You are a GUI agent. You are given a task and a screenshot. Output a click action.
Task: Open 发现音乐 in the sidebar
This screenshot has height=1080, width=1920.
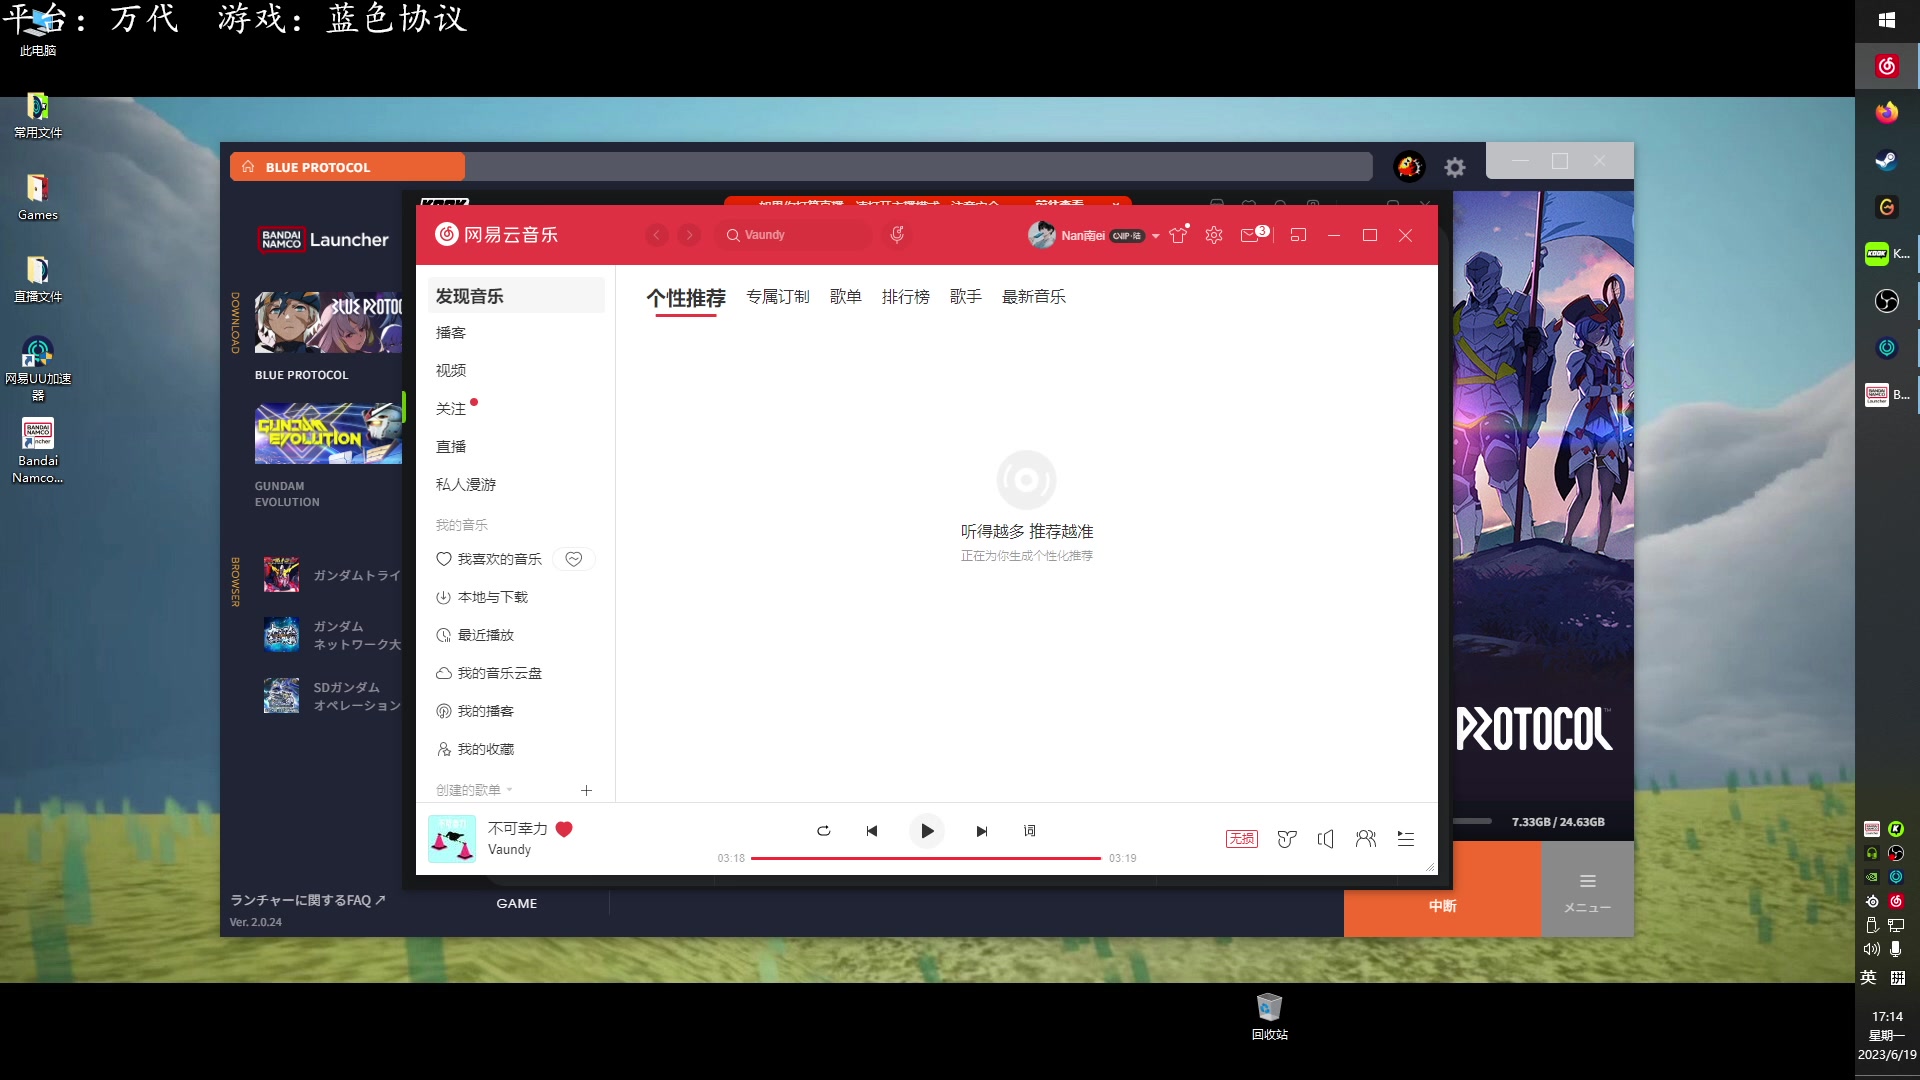point(516,296)
